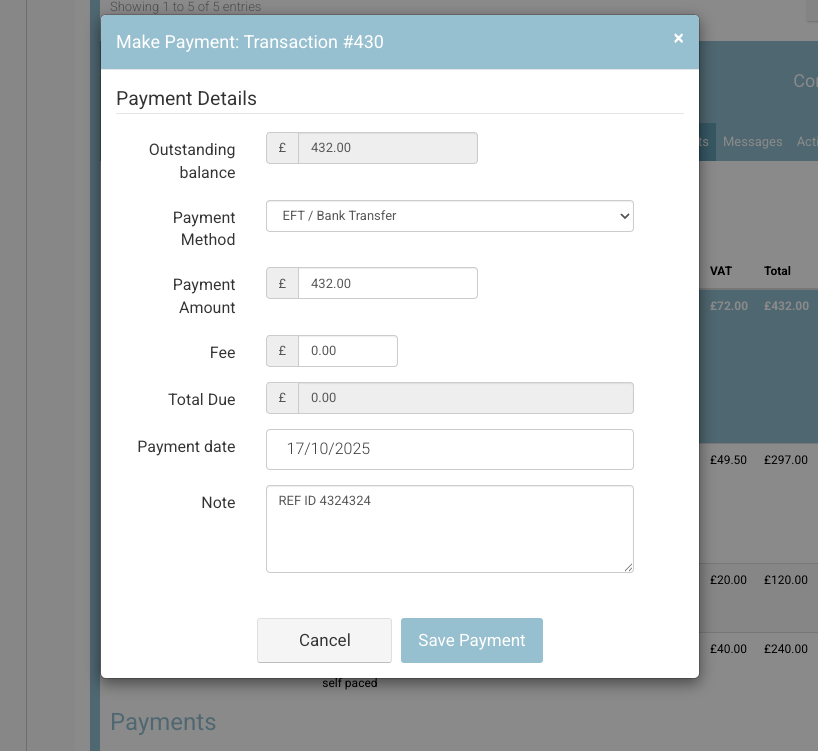818x751 pixels.
Task: Click the Payment date field
Action: tap(449, 449)
